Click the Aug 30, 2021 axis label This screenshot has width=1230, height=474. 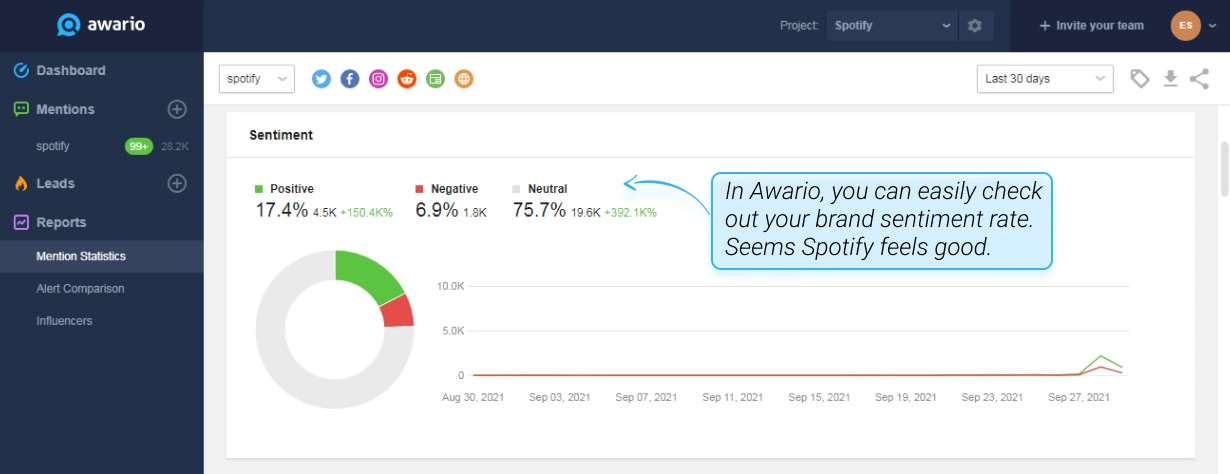point(473,397)
